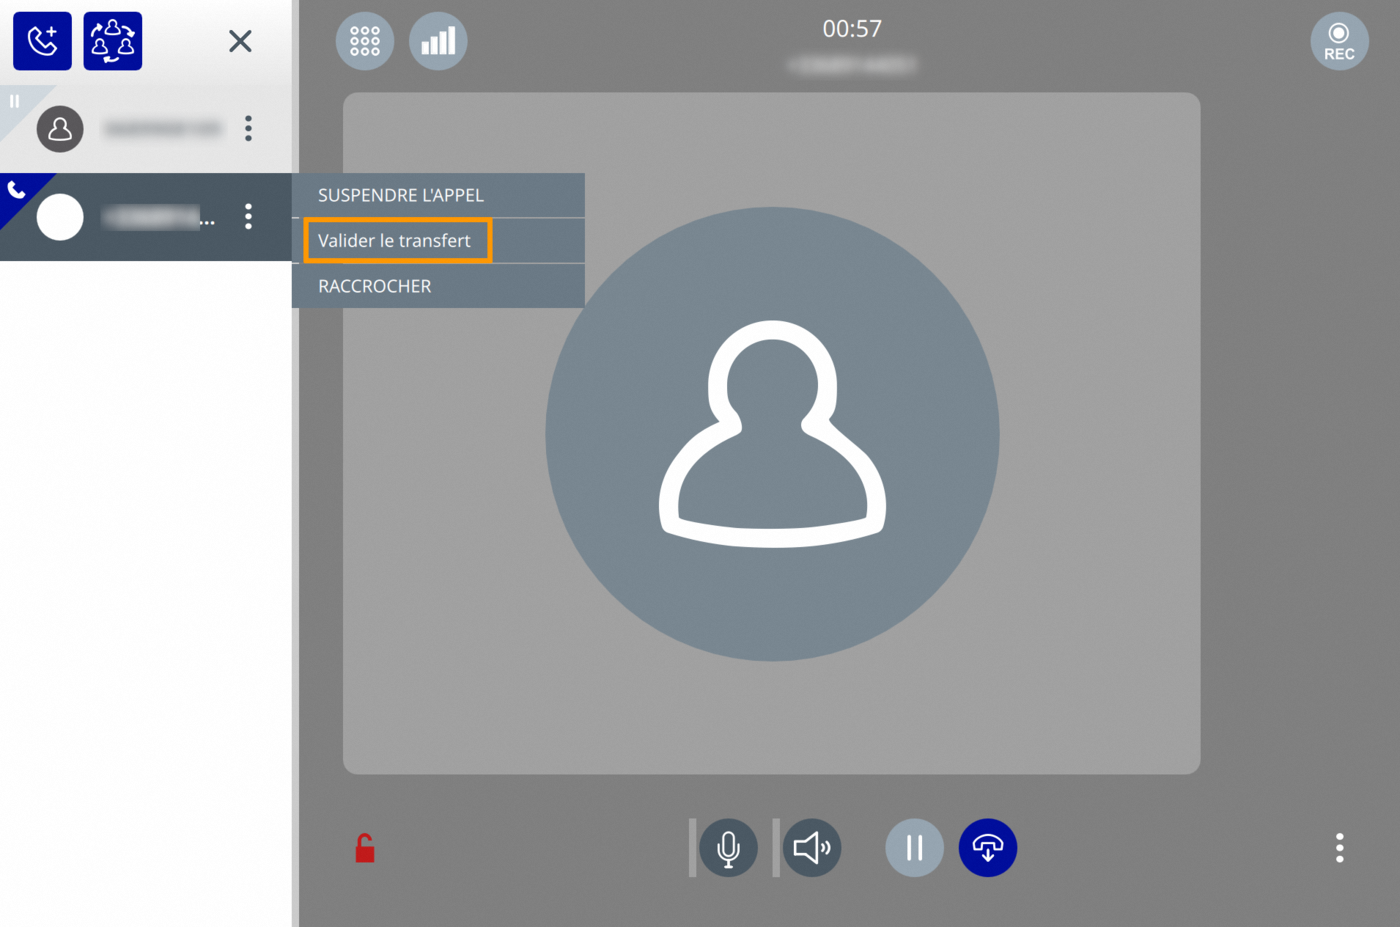
Task: Choose SUSPENDRE L'APPEL from the menu
Action: coord(400,195)
